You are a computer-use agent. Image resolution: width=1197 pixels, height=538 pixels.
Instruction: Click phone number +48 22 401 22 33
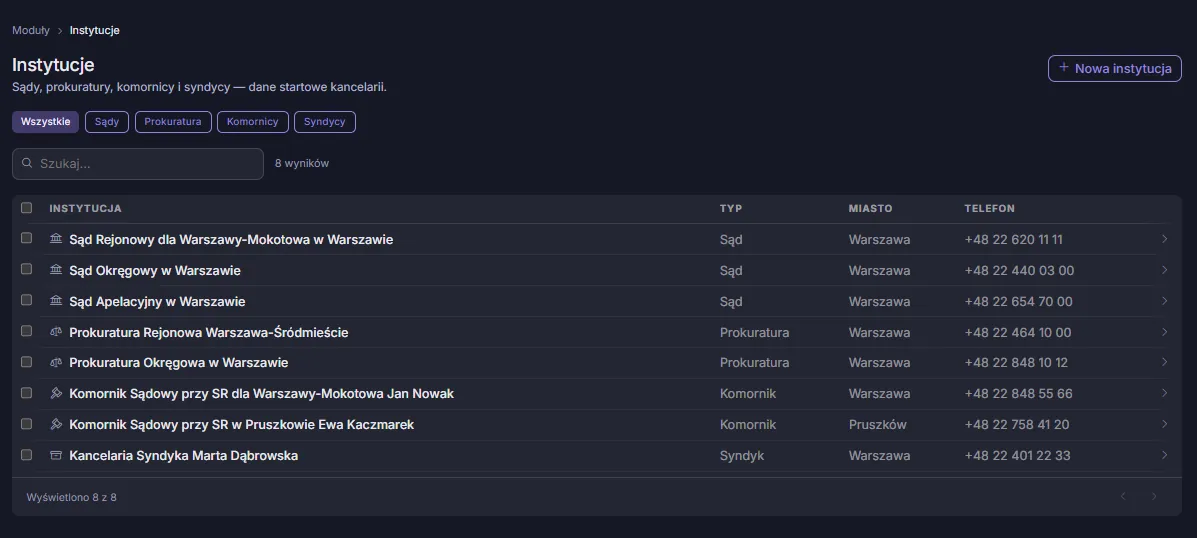(x=1018, y=456)
